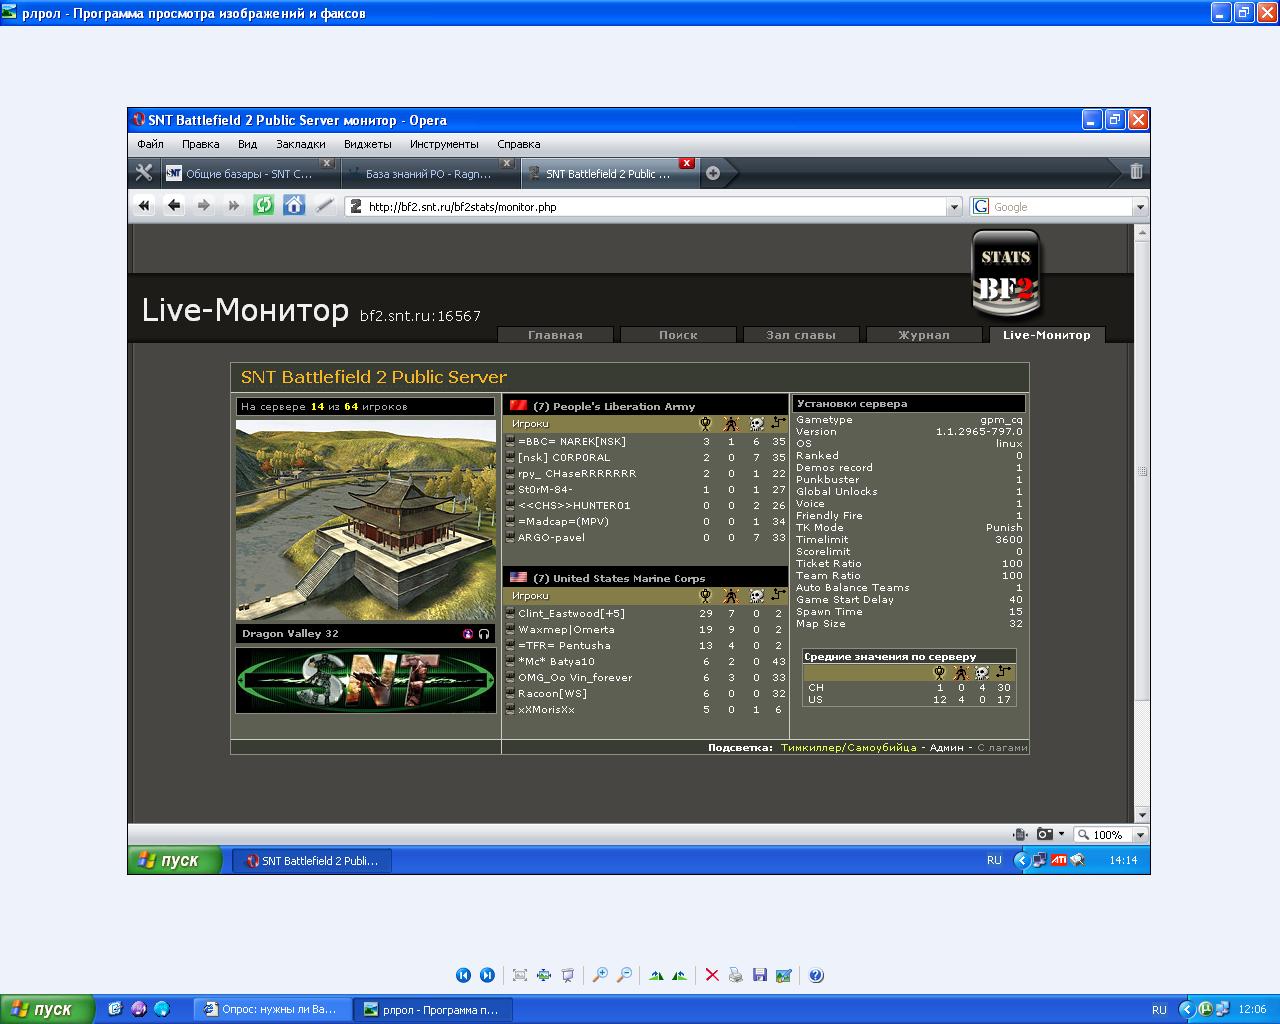Switch to Общие базары tab

click(x=248, y=173)
